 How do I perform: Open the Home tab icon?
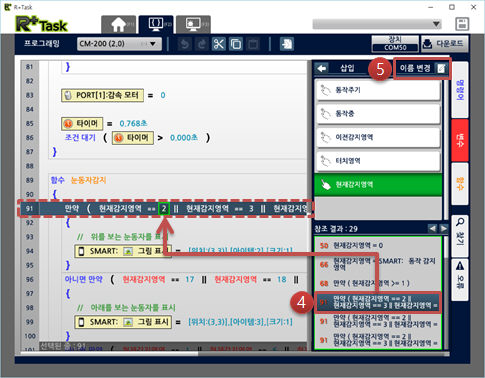click(x=119, y=24)
